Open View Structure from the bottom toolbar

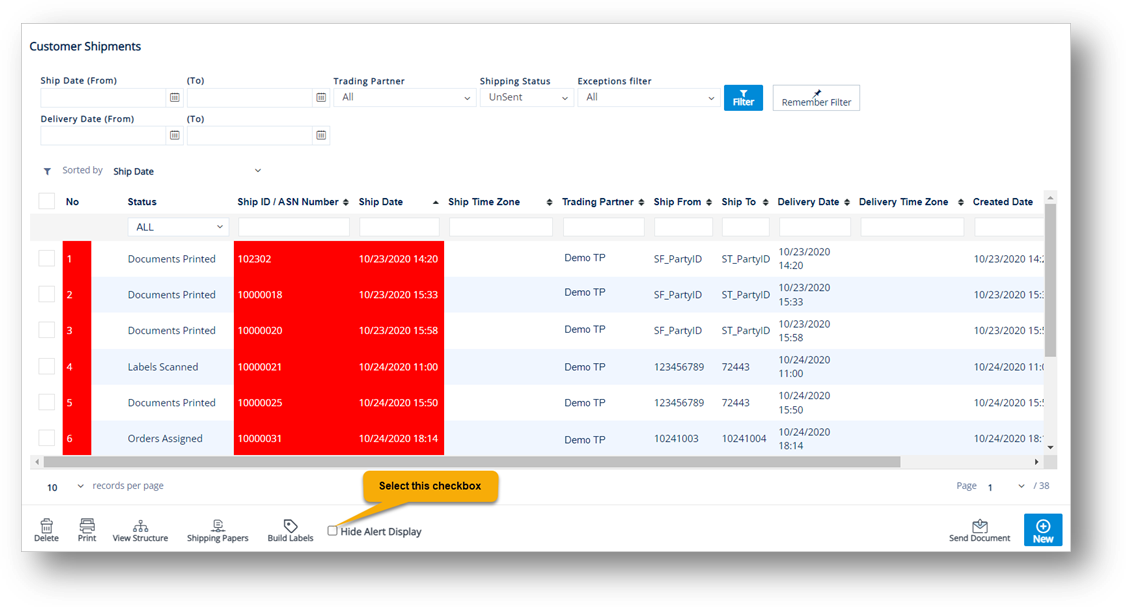point(140,529)
